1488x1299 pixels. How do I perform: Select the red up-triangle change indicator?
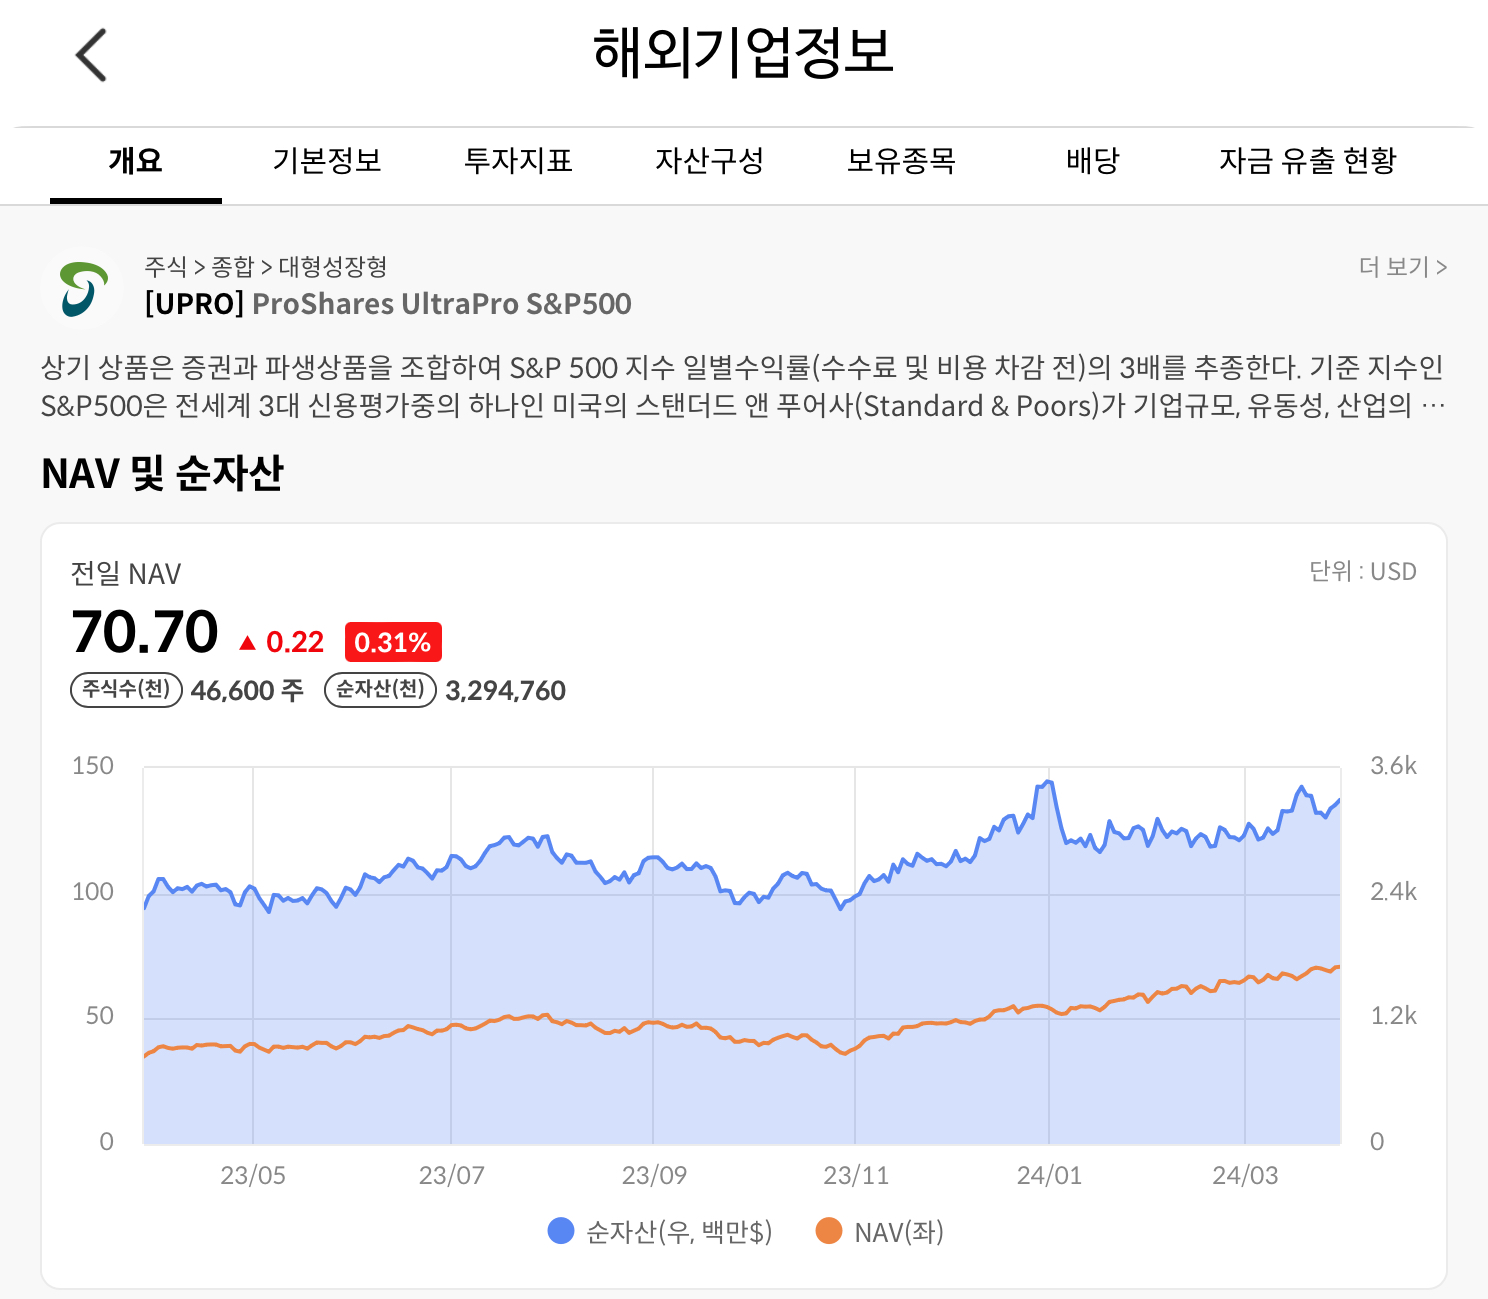click(x=248, y=643)
